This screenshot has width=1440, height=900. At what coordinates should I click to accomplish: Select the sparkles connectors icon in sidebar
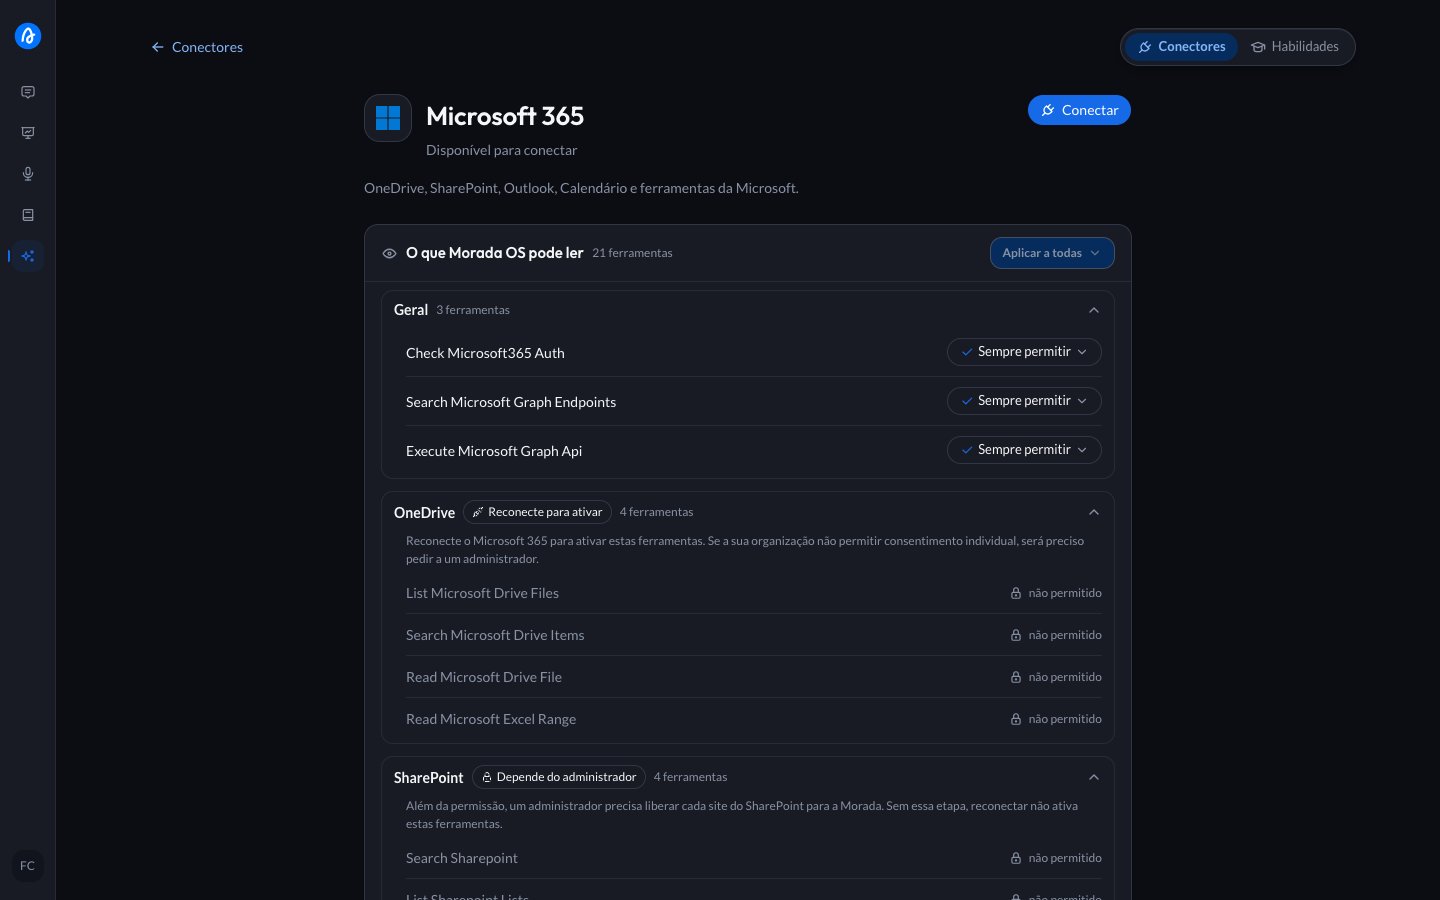click(28, 256)
